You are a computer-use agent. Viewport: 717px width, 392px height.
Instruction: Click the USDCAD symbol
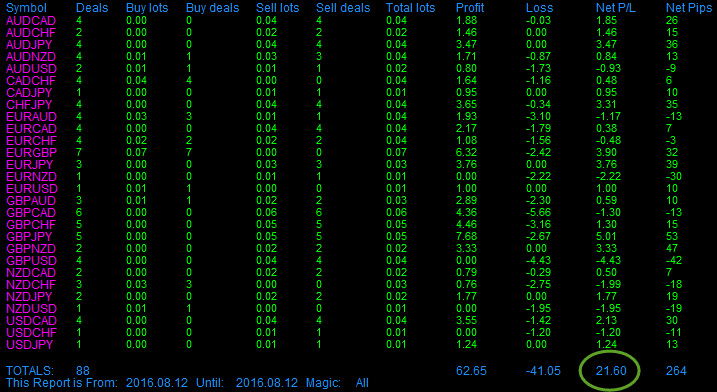click(32, 320)
